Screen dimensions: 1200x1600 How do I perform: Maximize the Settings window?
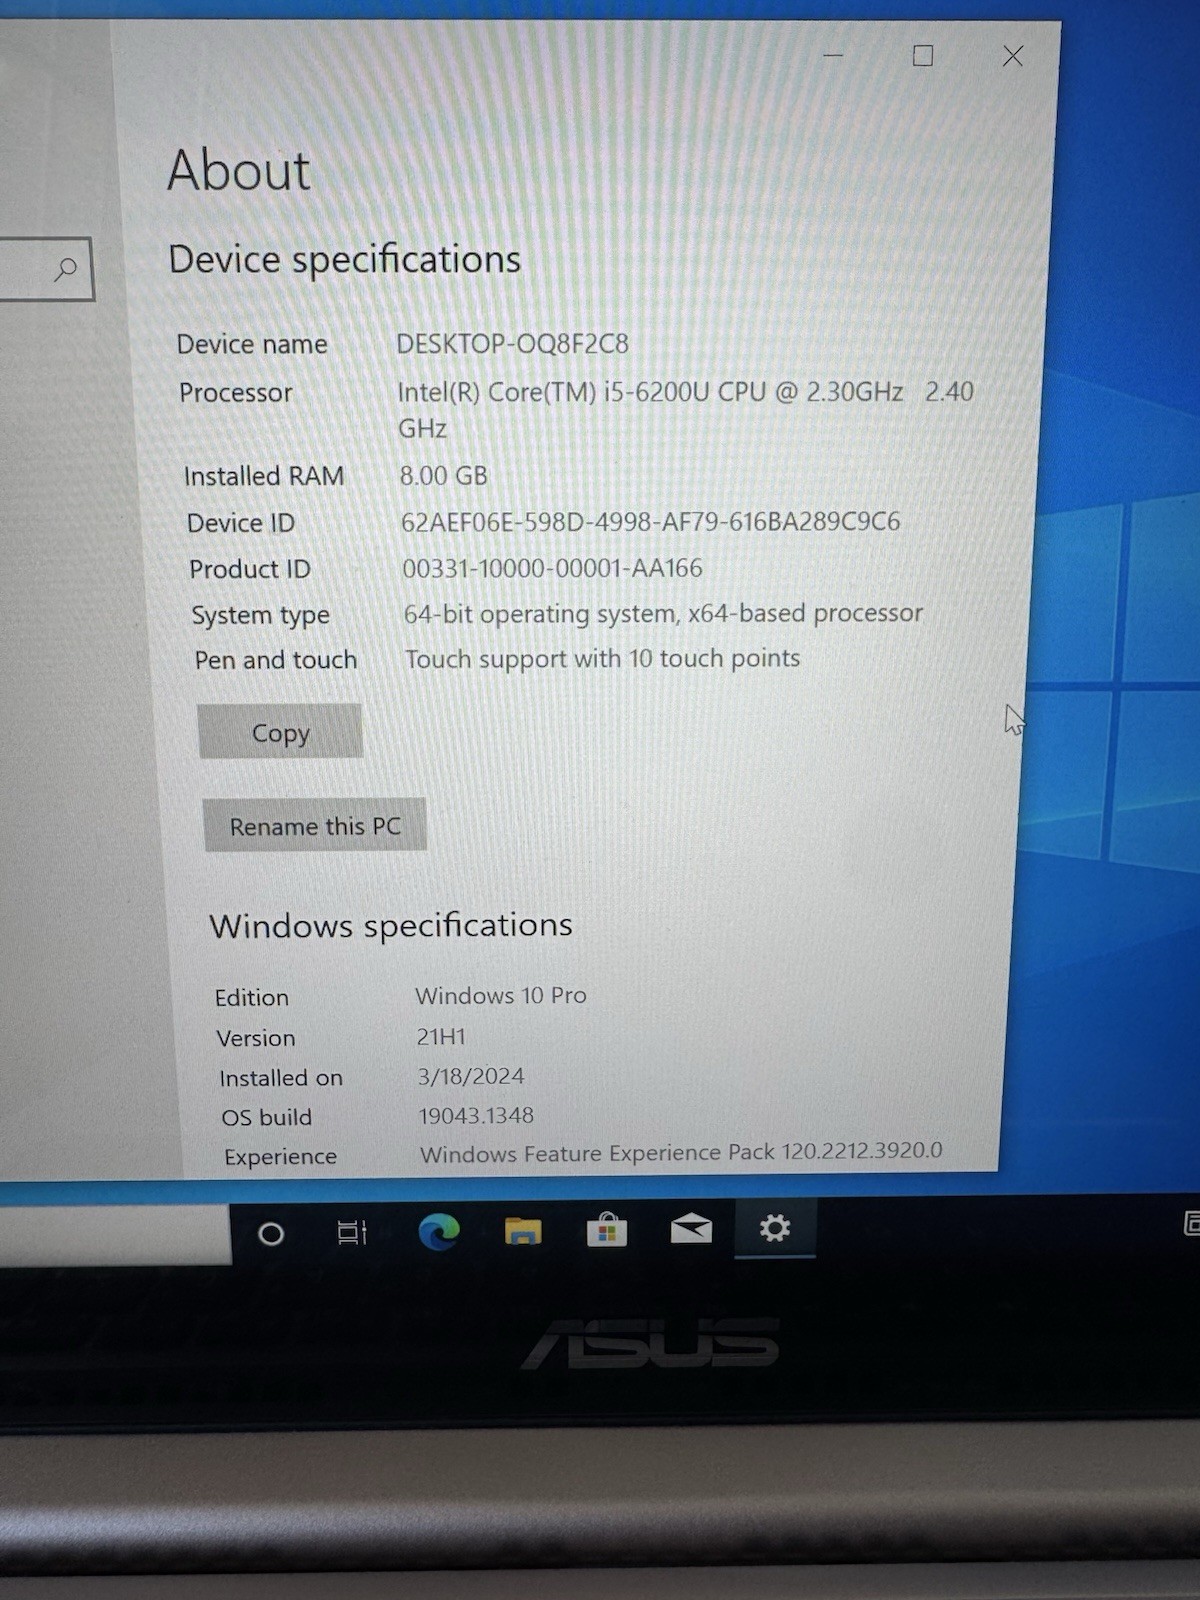click(x=923, y=56)
